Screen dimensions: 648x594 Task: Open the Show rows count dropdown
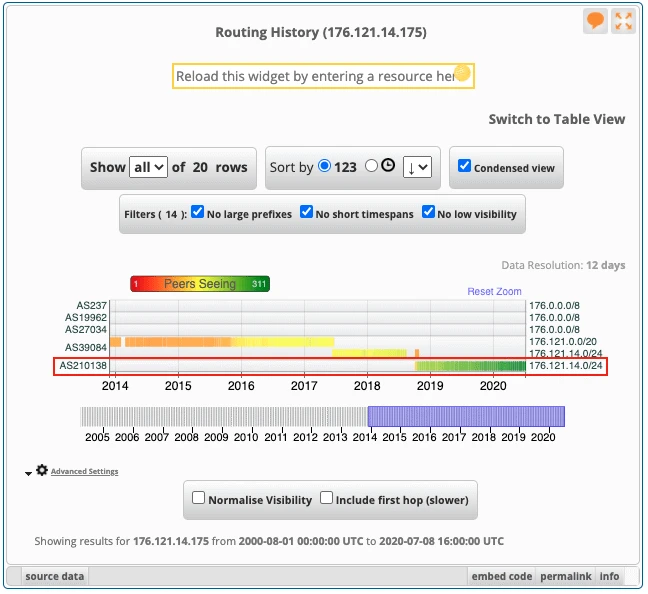click(148, 167)
